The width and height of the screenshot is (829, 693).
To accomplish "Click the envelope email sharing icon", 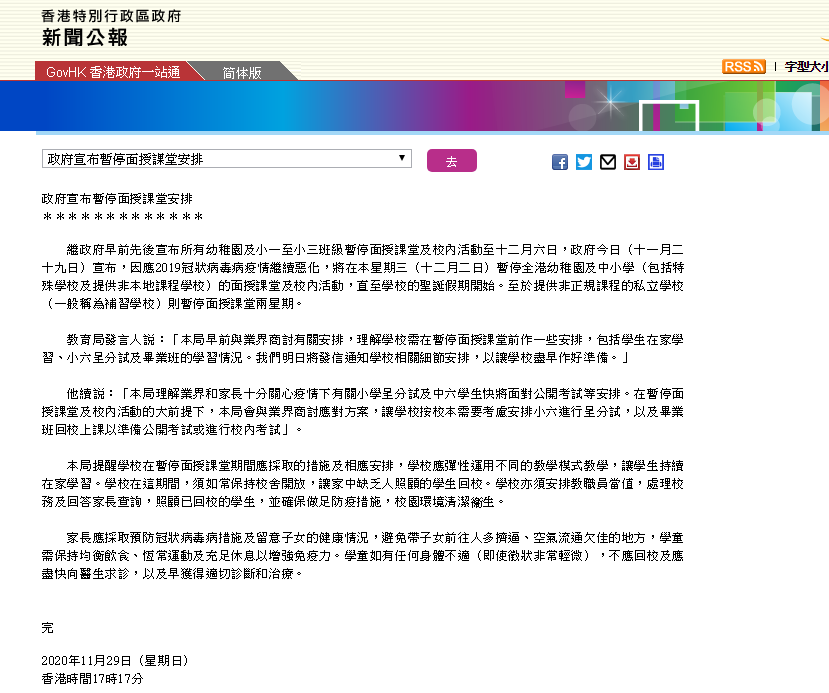I will (607, 161).
